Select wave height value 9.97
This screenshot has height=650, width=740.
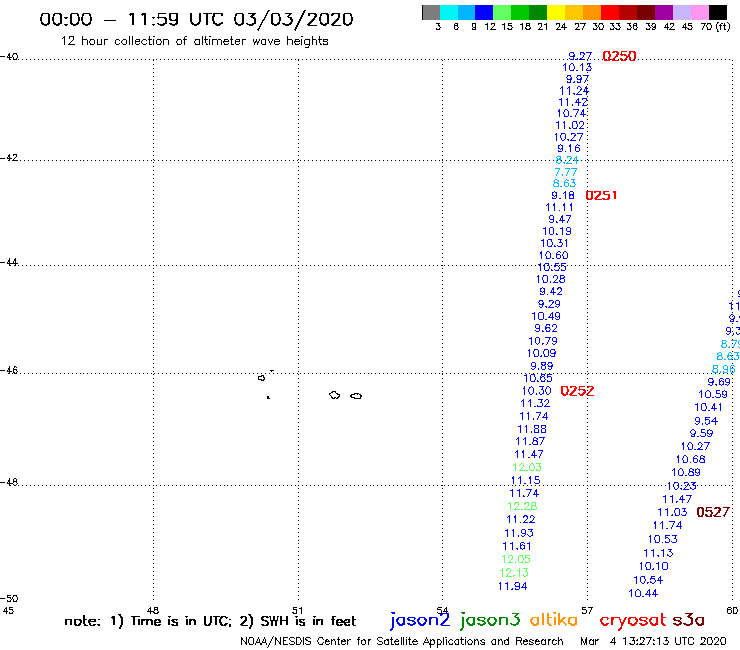[577, 79]
